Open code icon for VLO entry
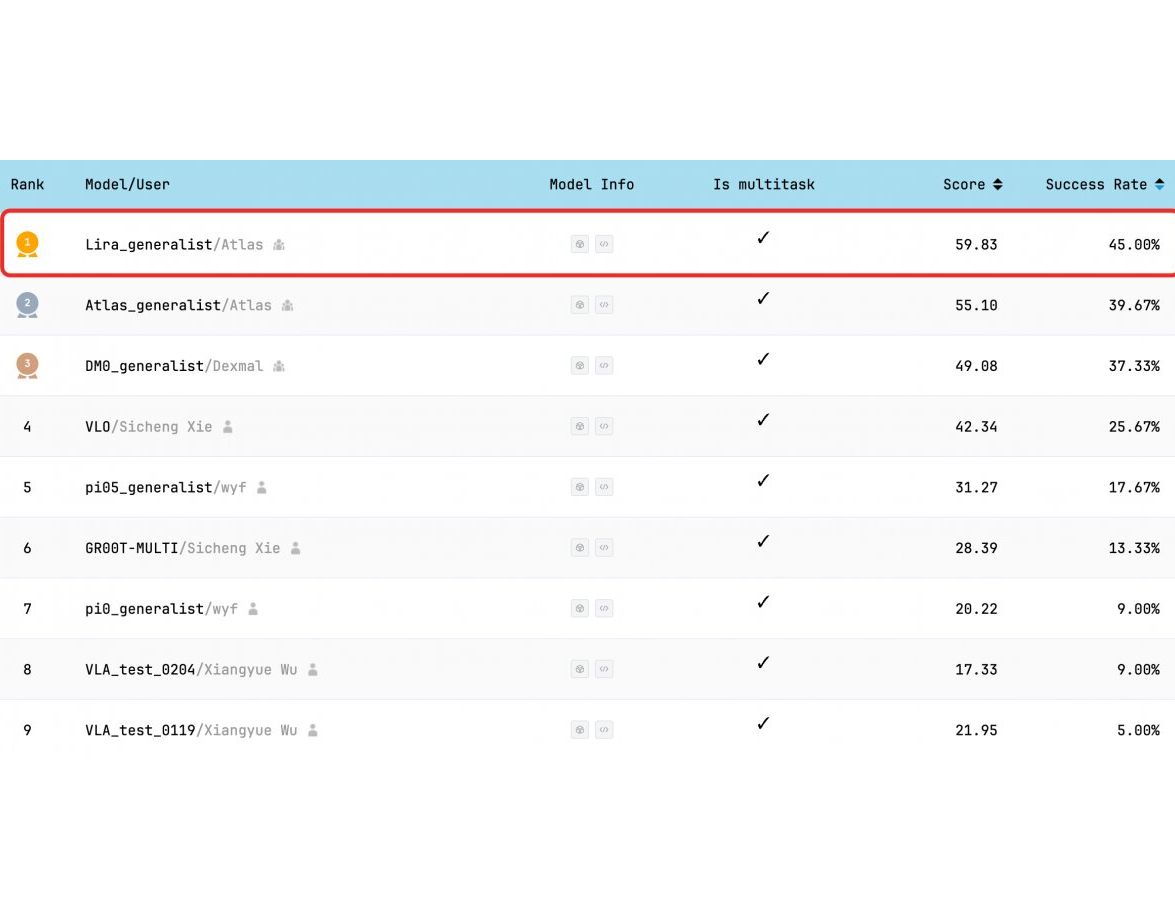The width and height of the screenshot is (1175, 917). tap(604, 426)
